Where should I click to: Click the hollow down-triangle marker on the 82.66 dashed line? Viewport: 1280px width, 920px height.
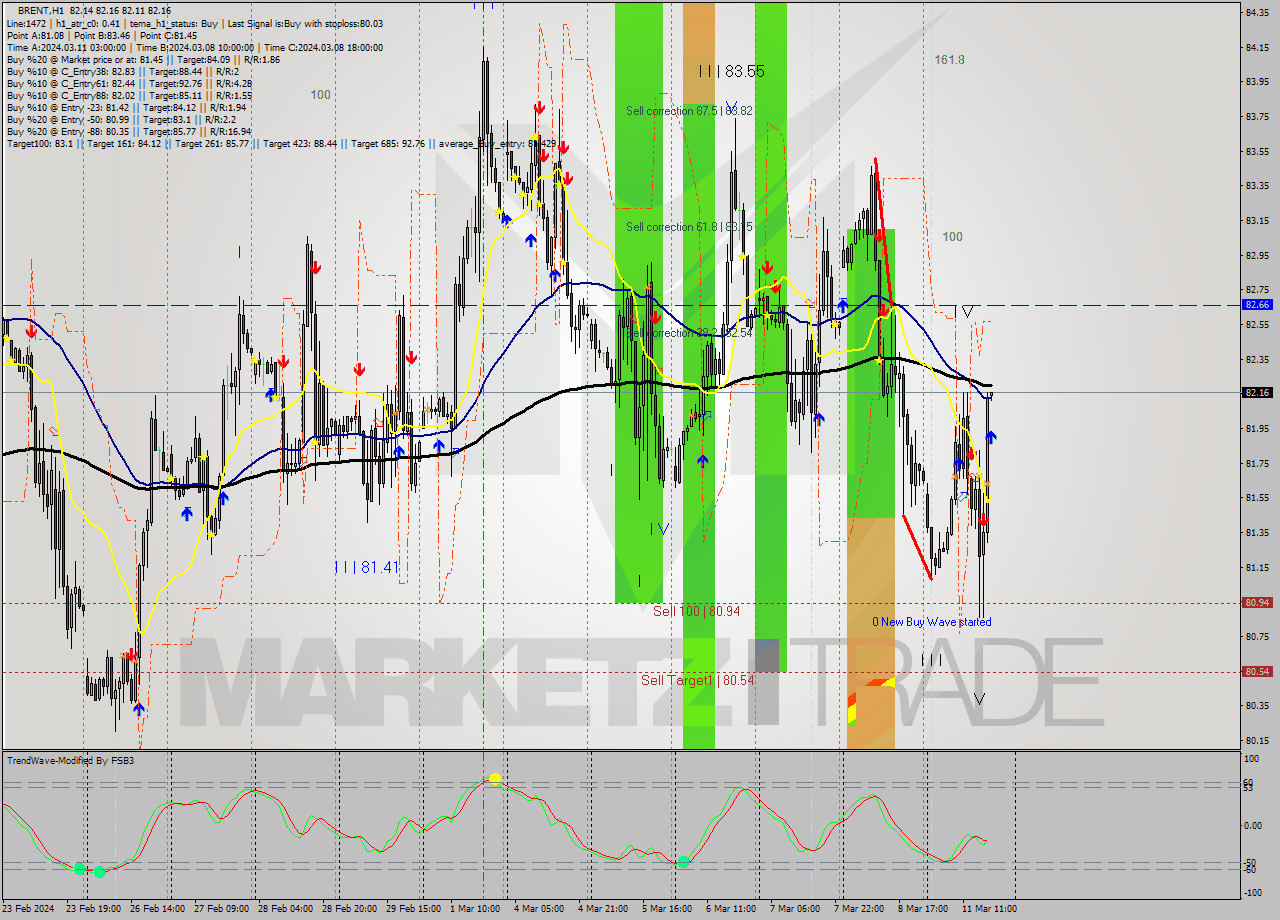point(967,312)
